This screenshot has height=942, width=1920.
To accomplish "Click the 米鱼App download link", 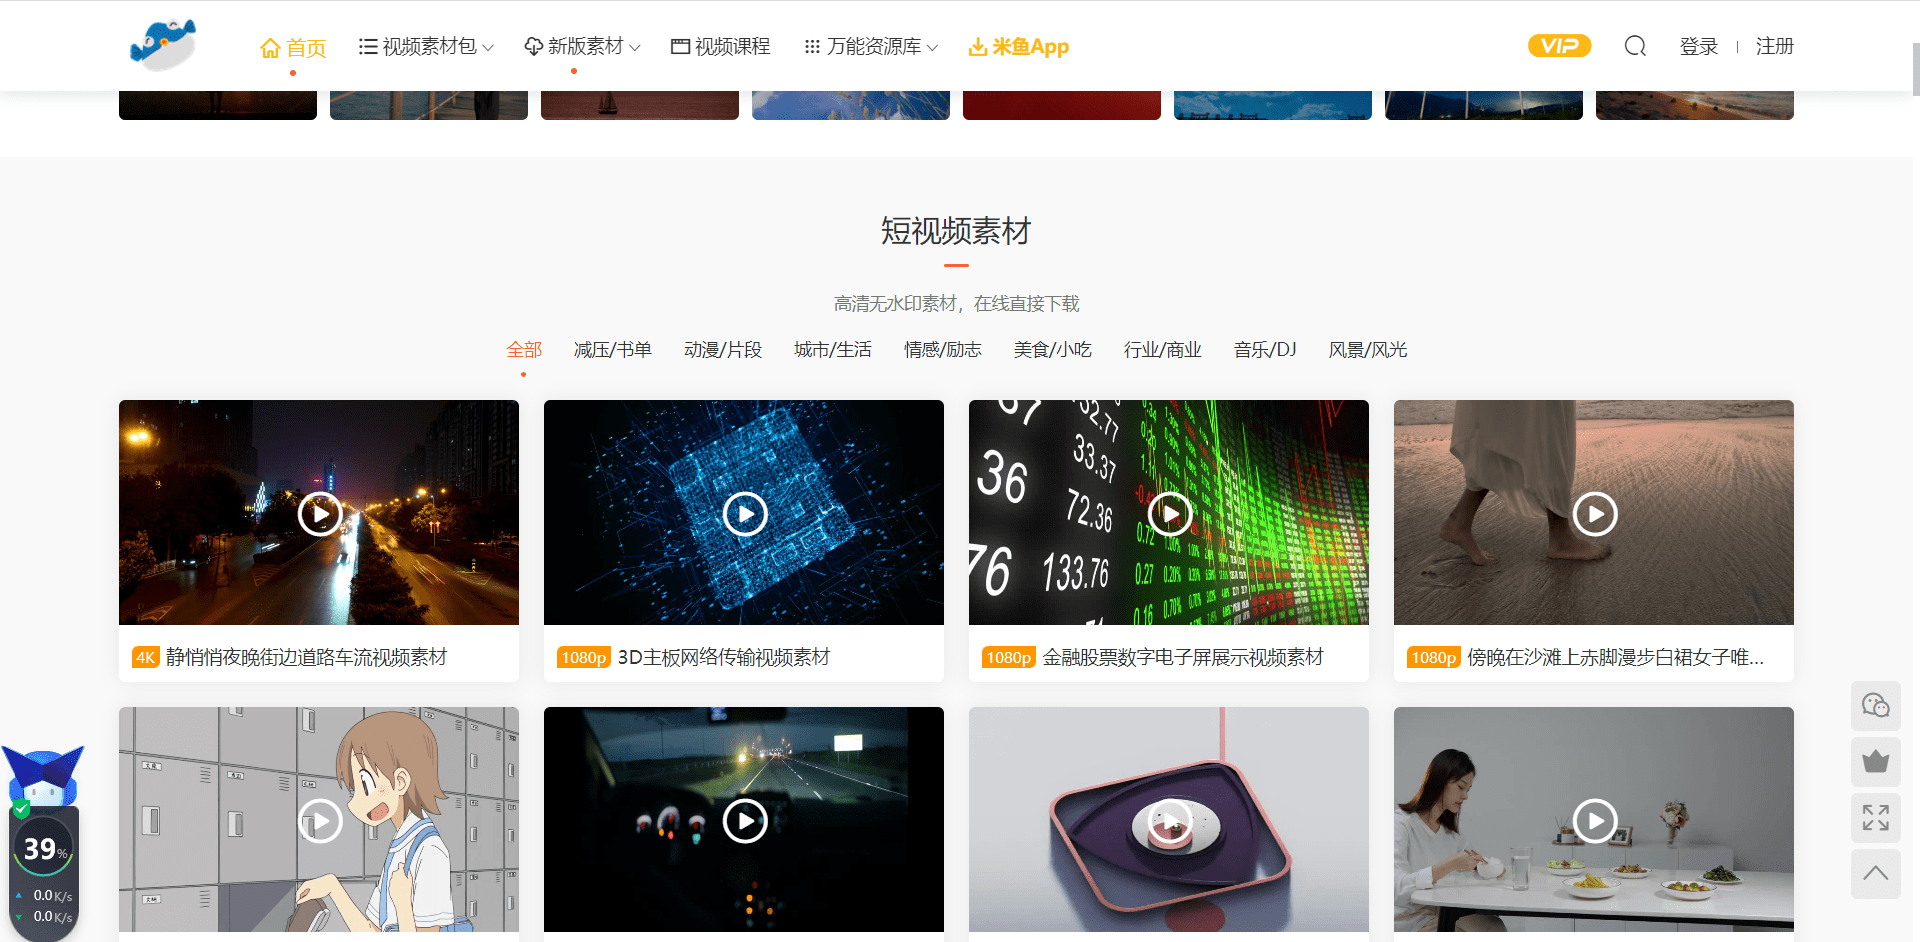I will click(1019, 47).
